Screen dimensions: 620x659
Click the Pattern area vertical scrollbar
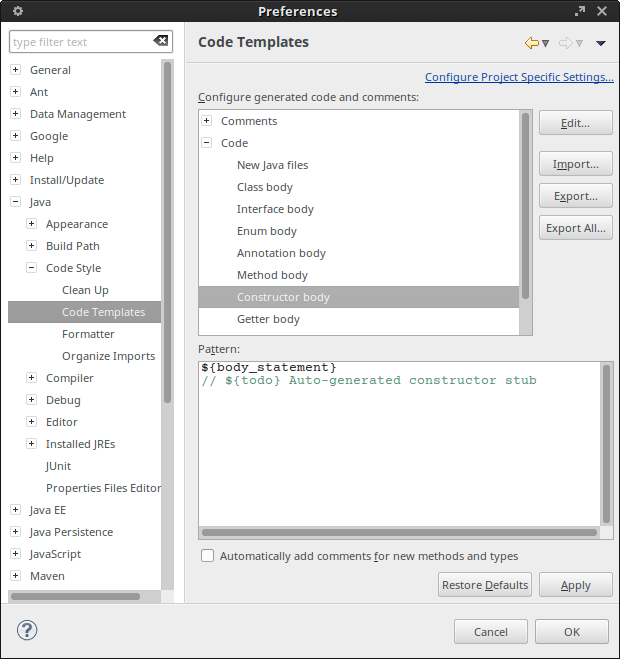click(x=606, y=444)
